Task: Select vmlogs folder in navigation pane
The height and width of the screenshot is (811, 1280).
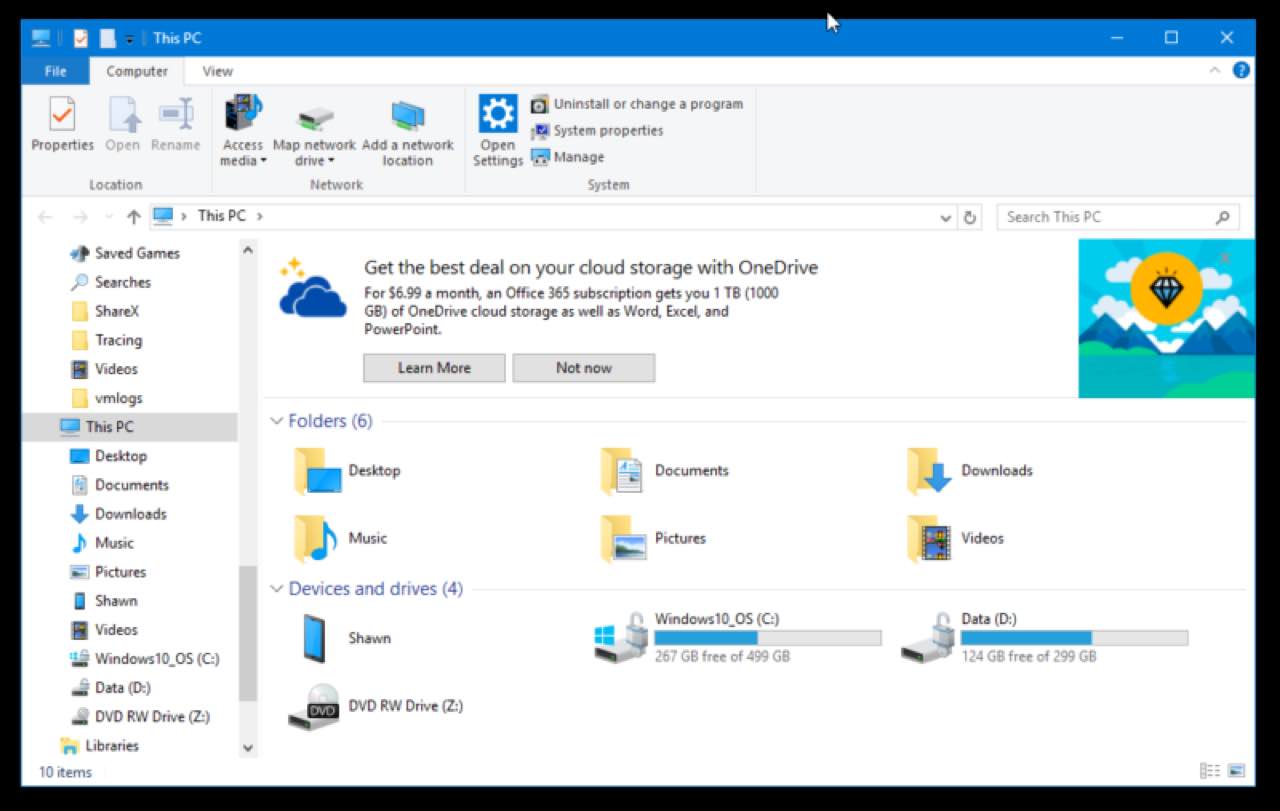Action: 107,398
